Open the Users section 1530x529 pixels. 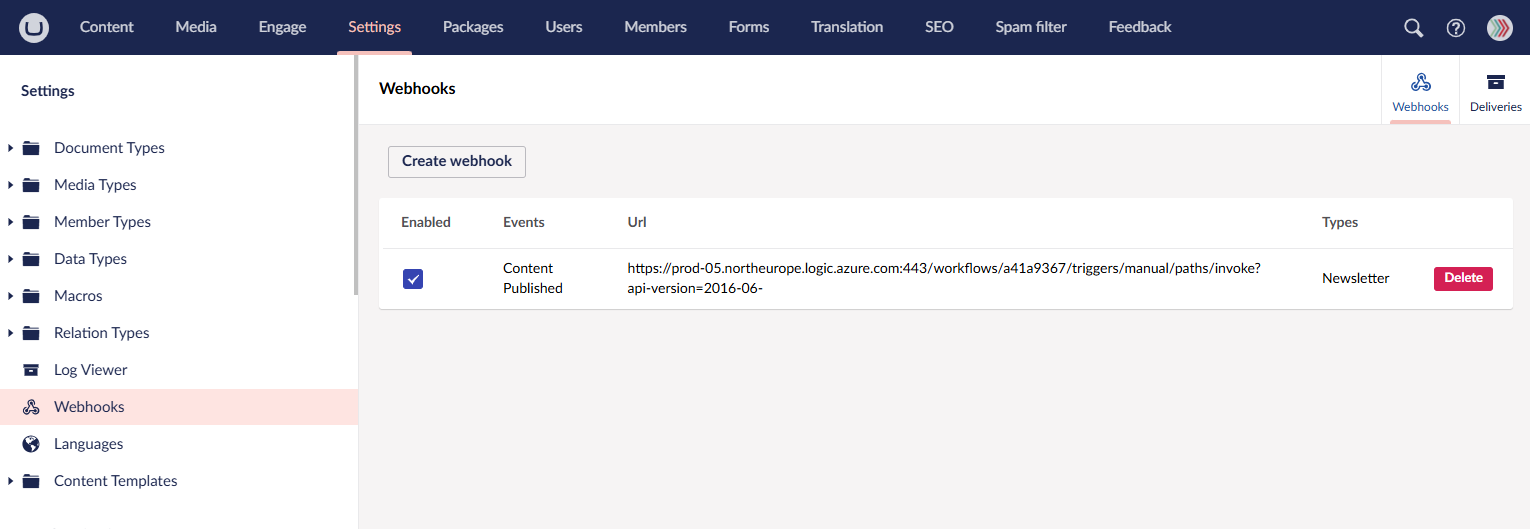(564, 27)
